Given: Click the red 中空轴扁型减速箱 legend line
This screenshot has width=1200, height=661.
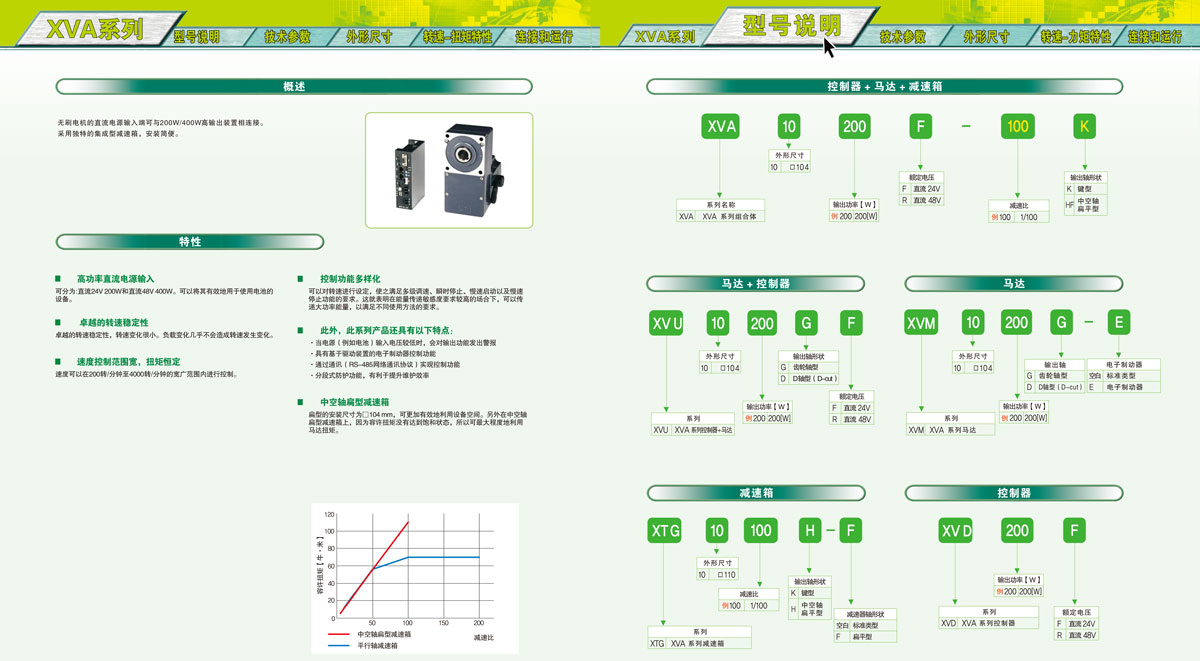Looking at the screenshot, I should coord(341,634).
